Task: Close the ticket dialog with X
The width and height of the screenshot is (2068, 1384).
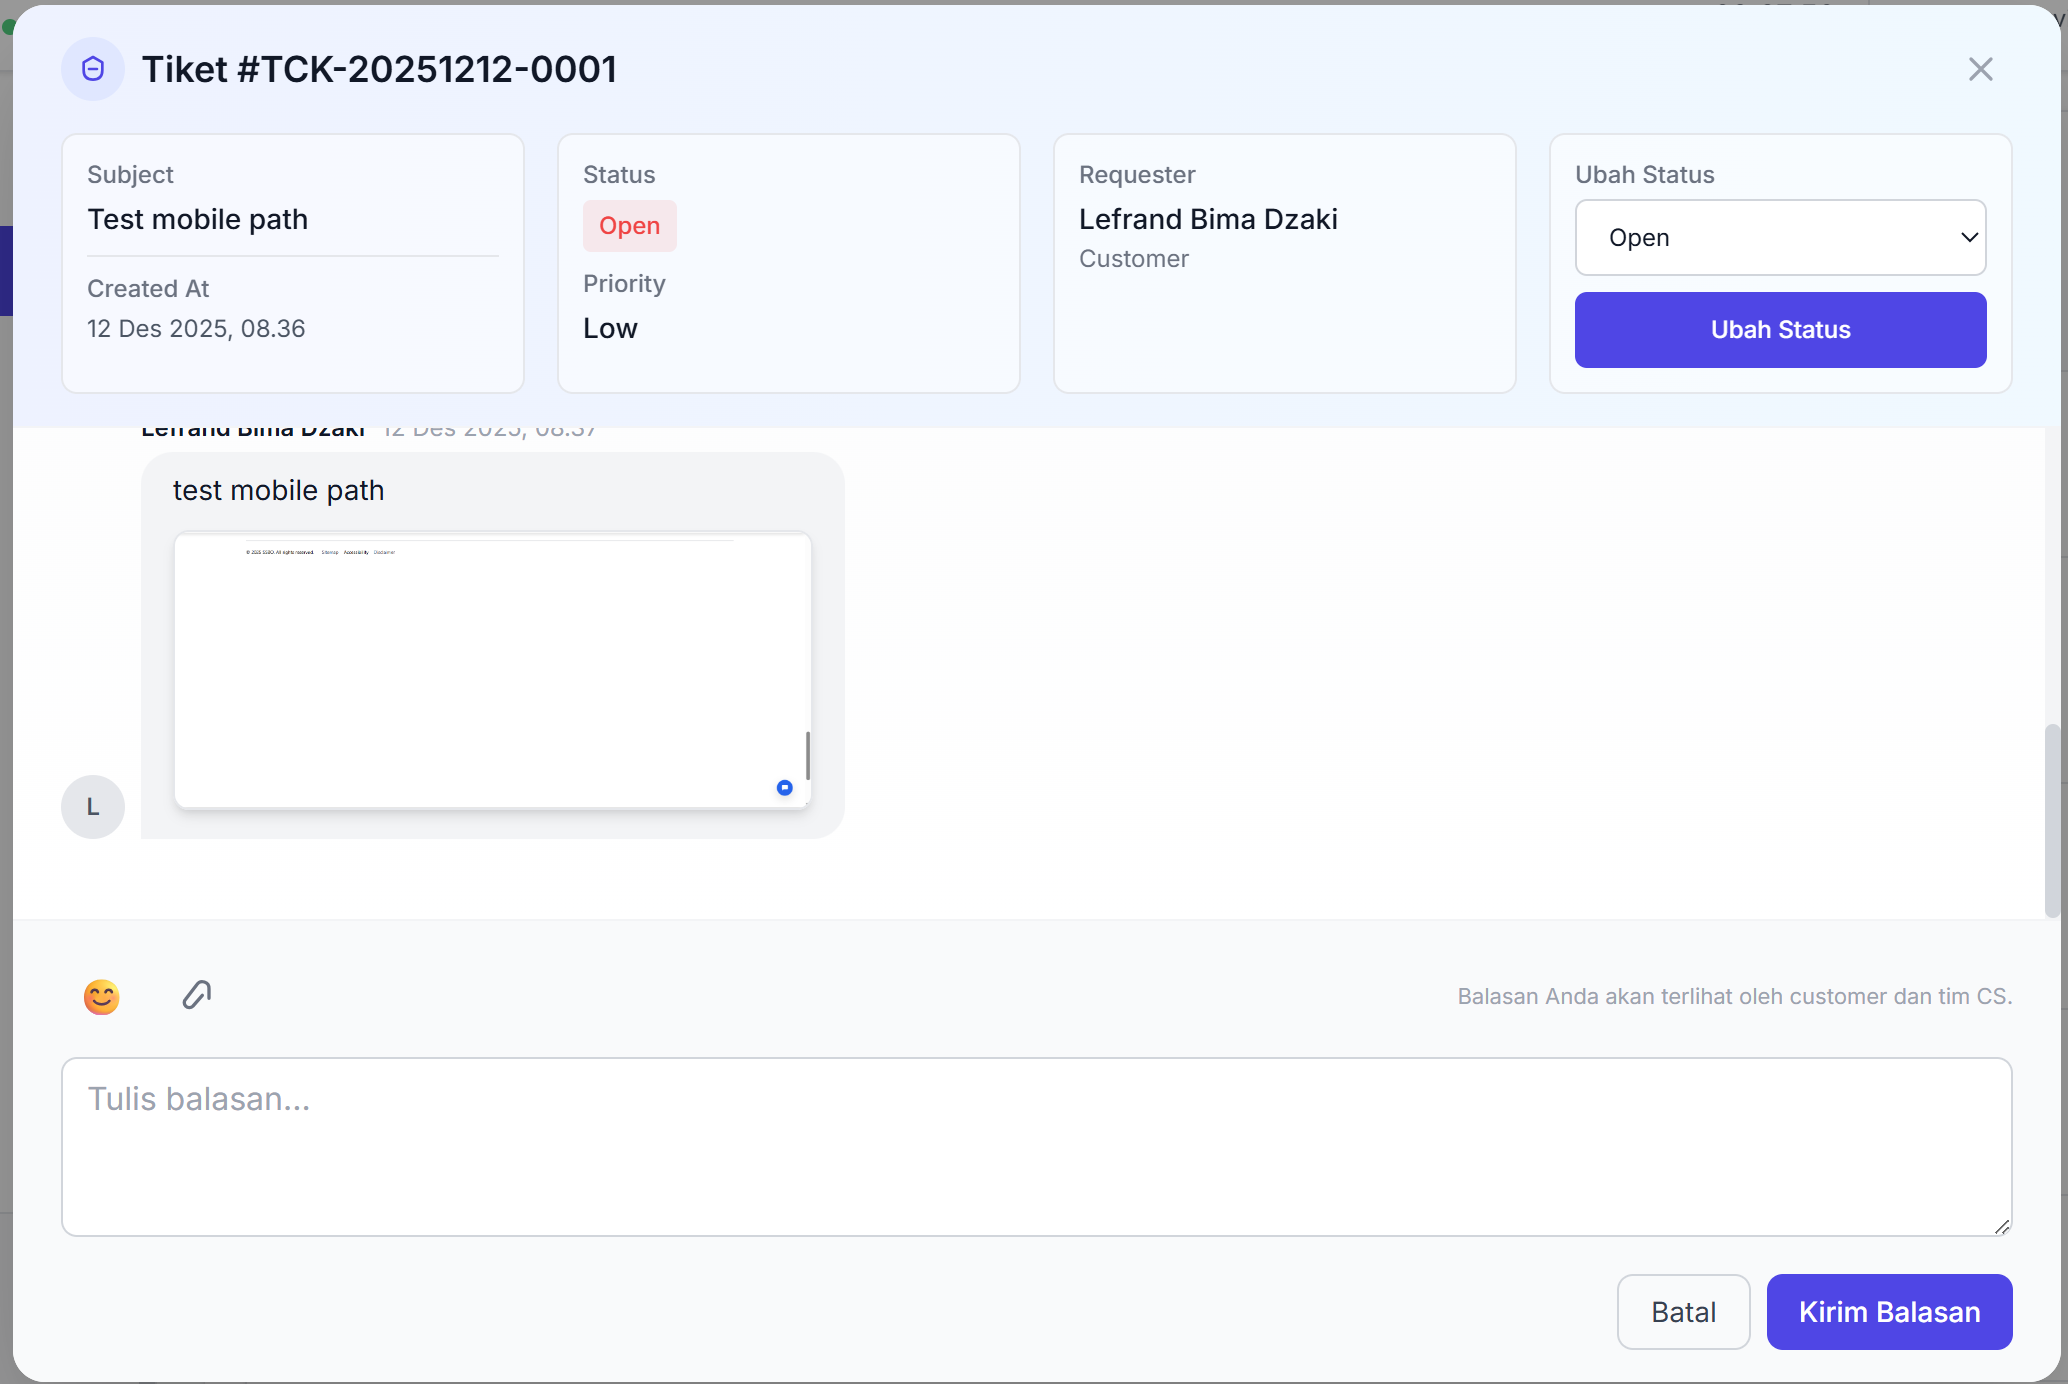Action: tap(1980, 69)
